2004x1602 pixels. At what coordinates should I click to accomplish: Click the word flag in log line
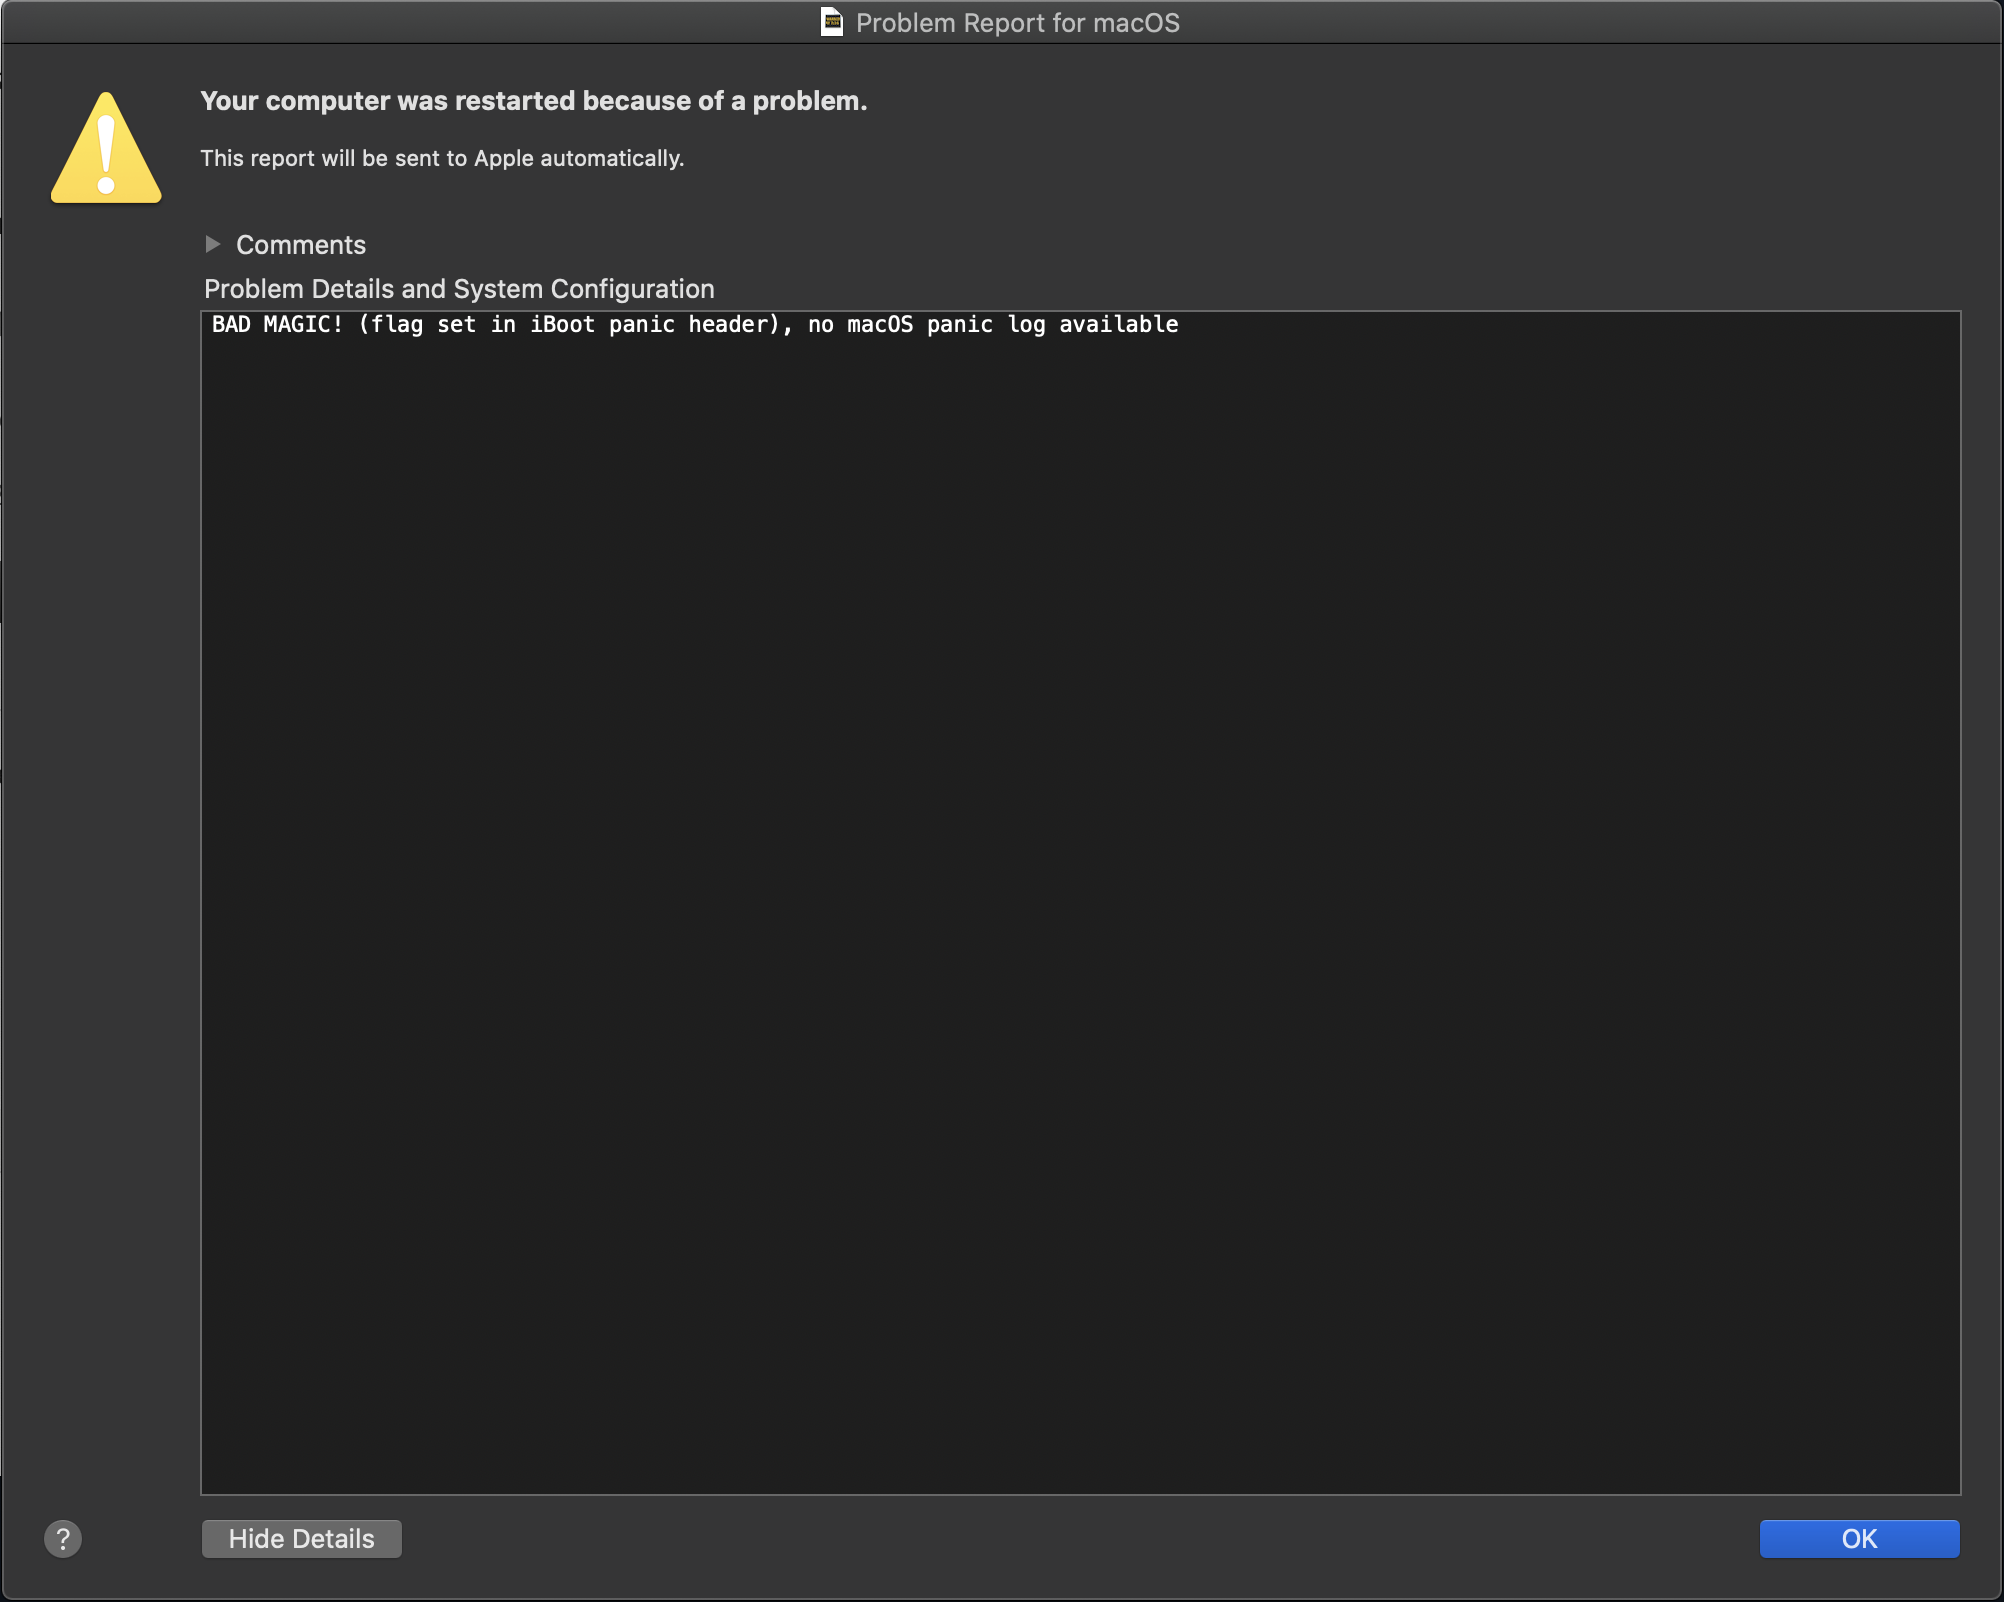(x=397, y=325)
